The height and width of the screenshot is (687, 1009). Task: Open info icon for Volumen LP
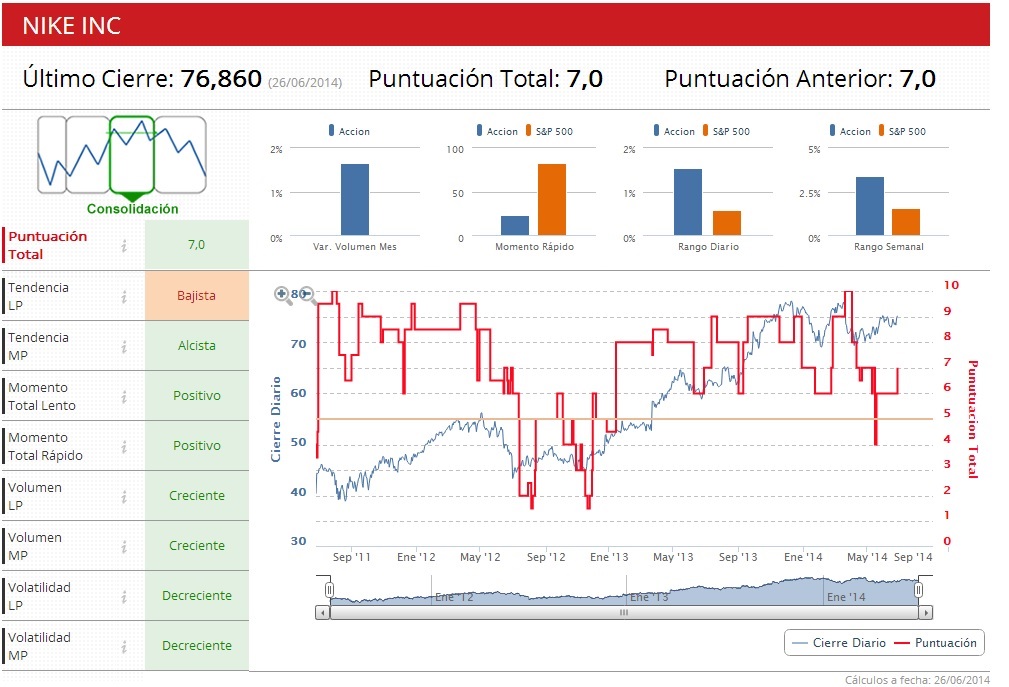[x=124, y=497]
